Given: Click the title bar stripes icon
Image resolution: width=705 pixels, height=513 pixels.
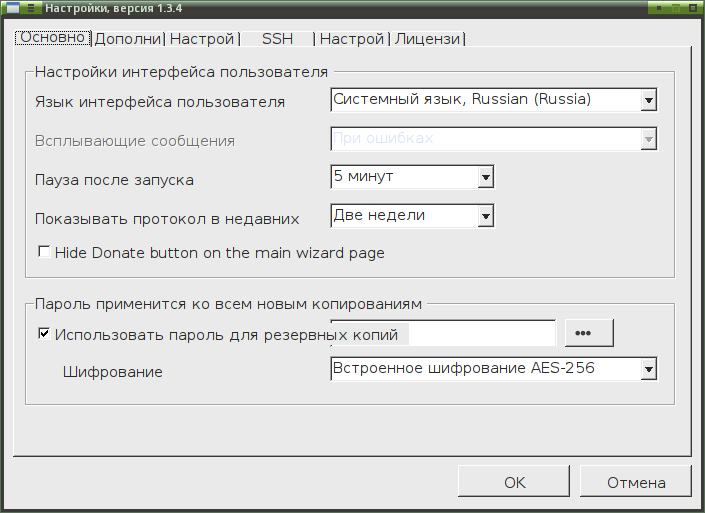Looking at the screenshot, I should [31, 8].
